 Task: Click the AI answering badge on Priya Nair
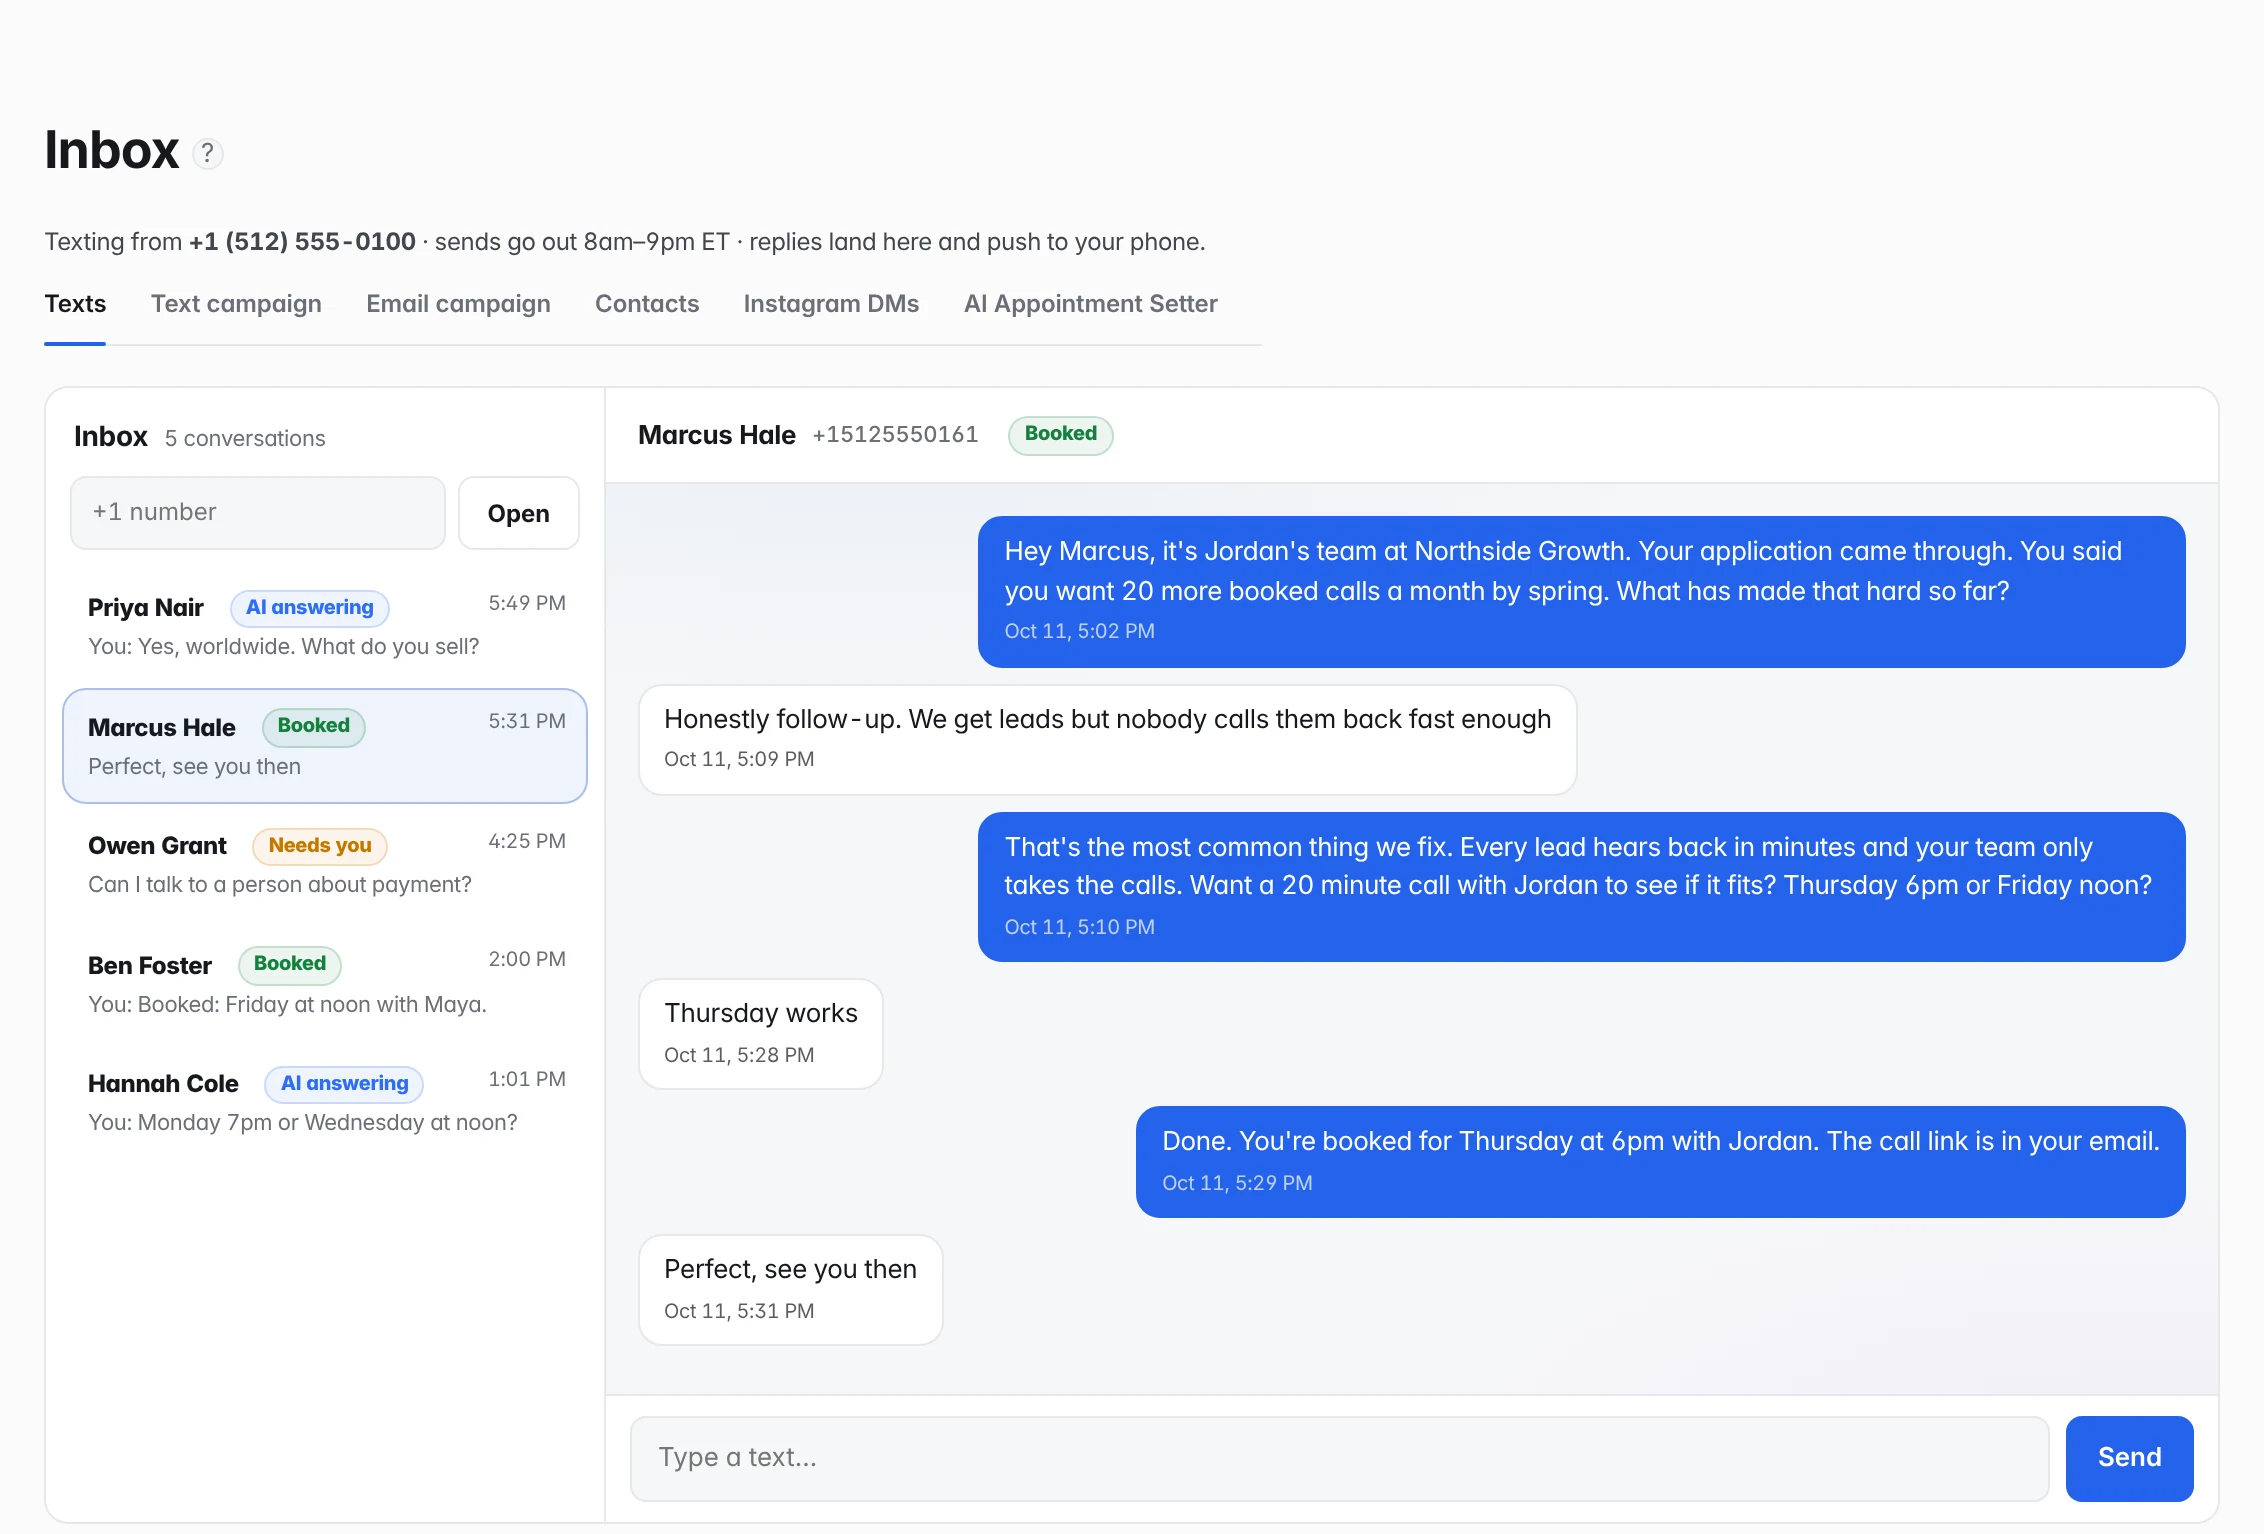310,608
